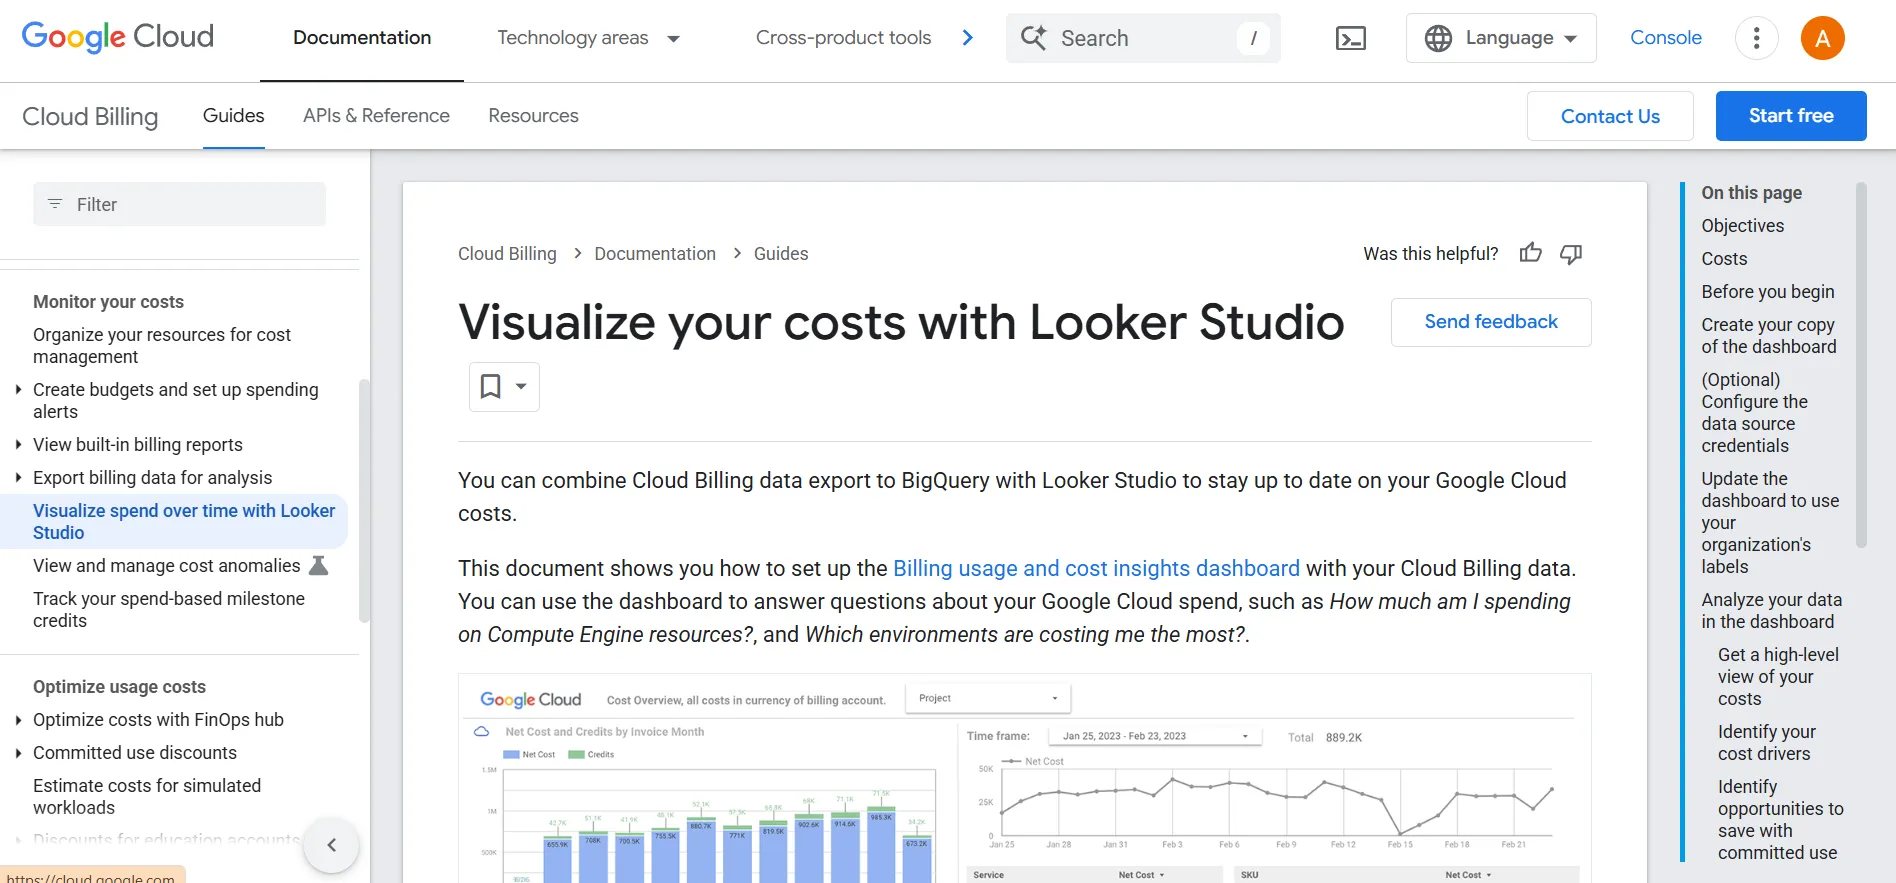
Task: Click the search sparkle icon
Action: (x=1034, y=38)
